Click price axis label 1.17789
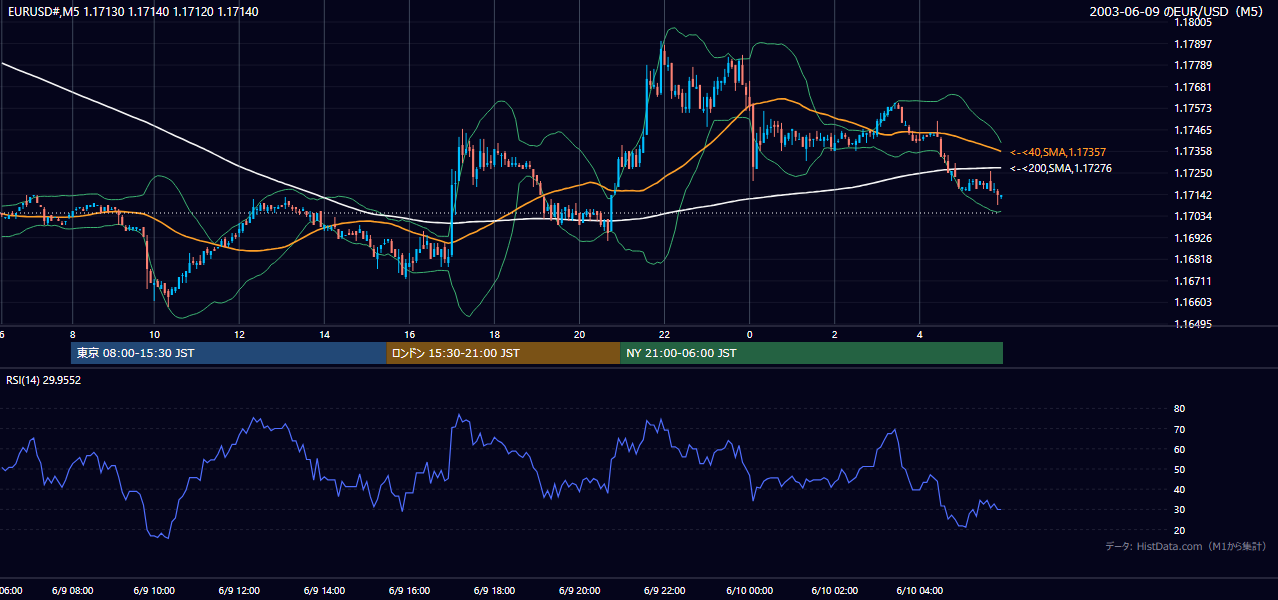 coord(1191,65)
